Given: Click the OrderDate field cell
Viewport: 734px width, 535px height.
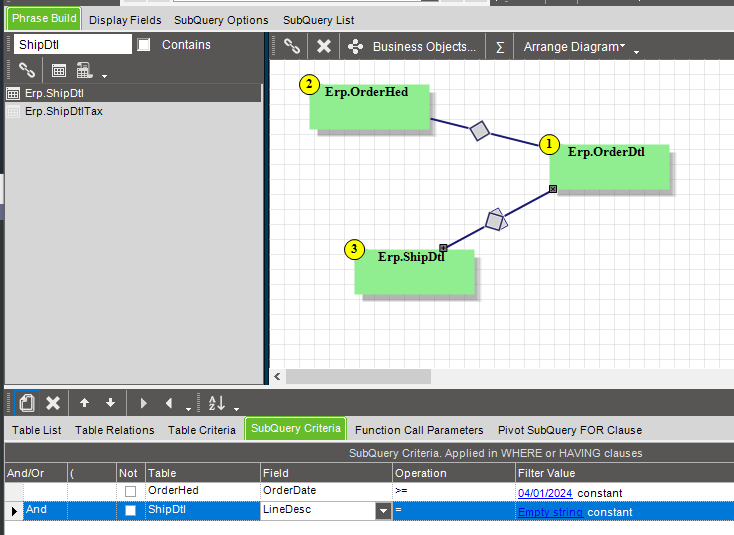Looking at the screenshot, I should tap(326, 491).
